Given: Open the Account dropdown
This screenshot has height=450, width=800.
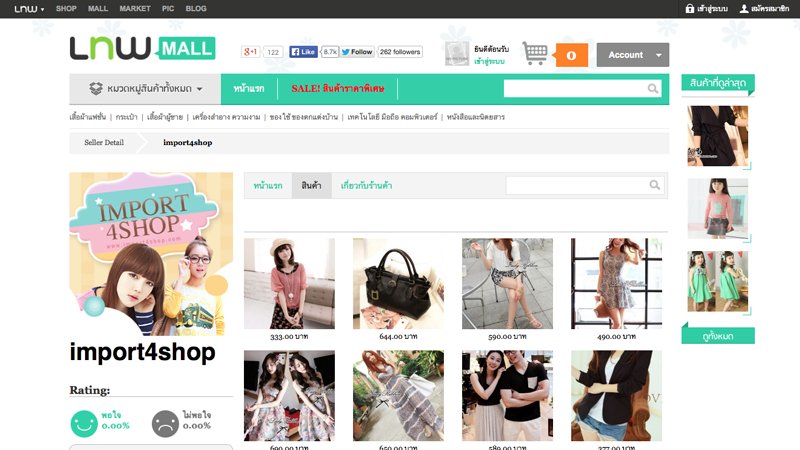Looking at the screenshot, I should [633, 55].
